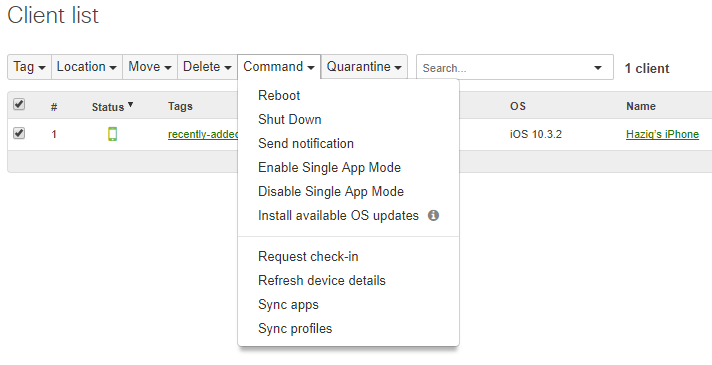Click the iOS 10.3.2 cell
Screen dimensions: 712x365
pyautogui.click(x=535, y=134)
